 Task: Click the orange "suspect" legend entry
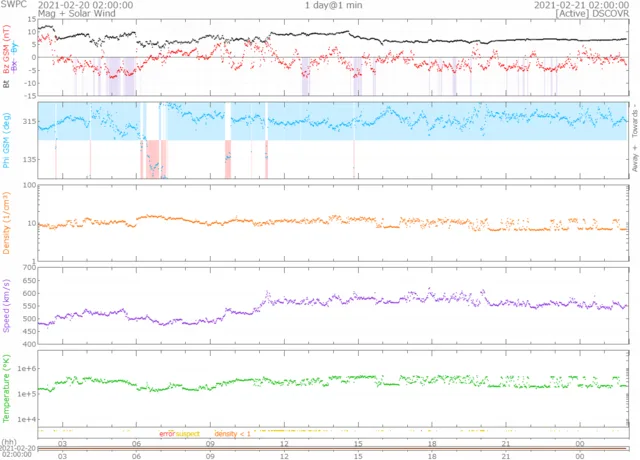click(188, 433)
